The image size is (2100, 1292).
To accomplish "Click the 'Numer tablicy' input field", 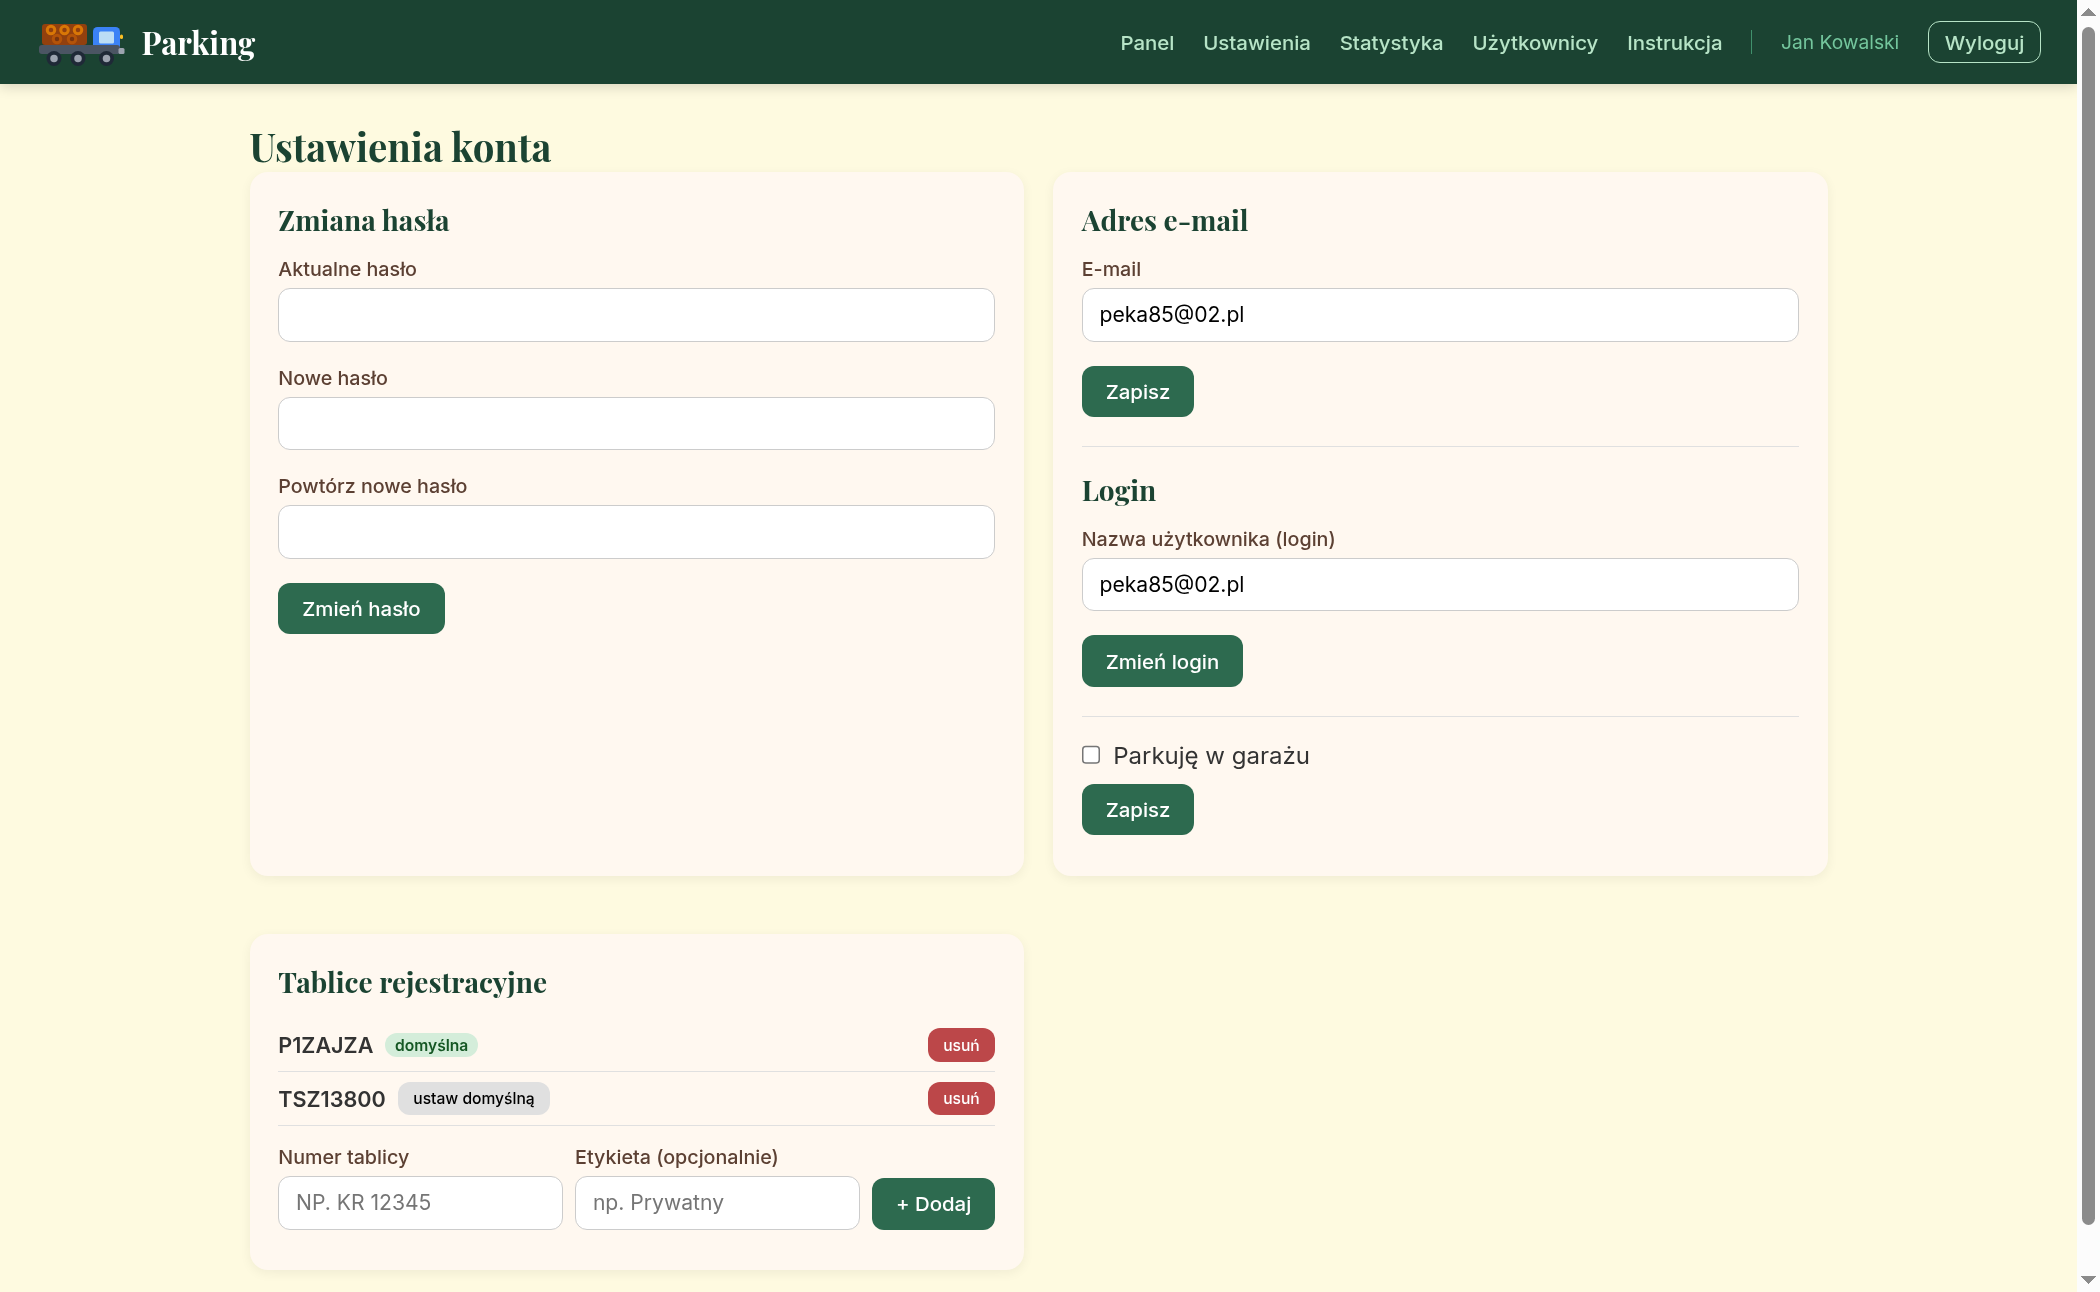I will tap(420, 1203).
